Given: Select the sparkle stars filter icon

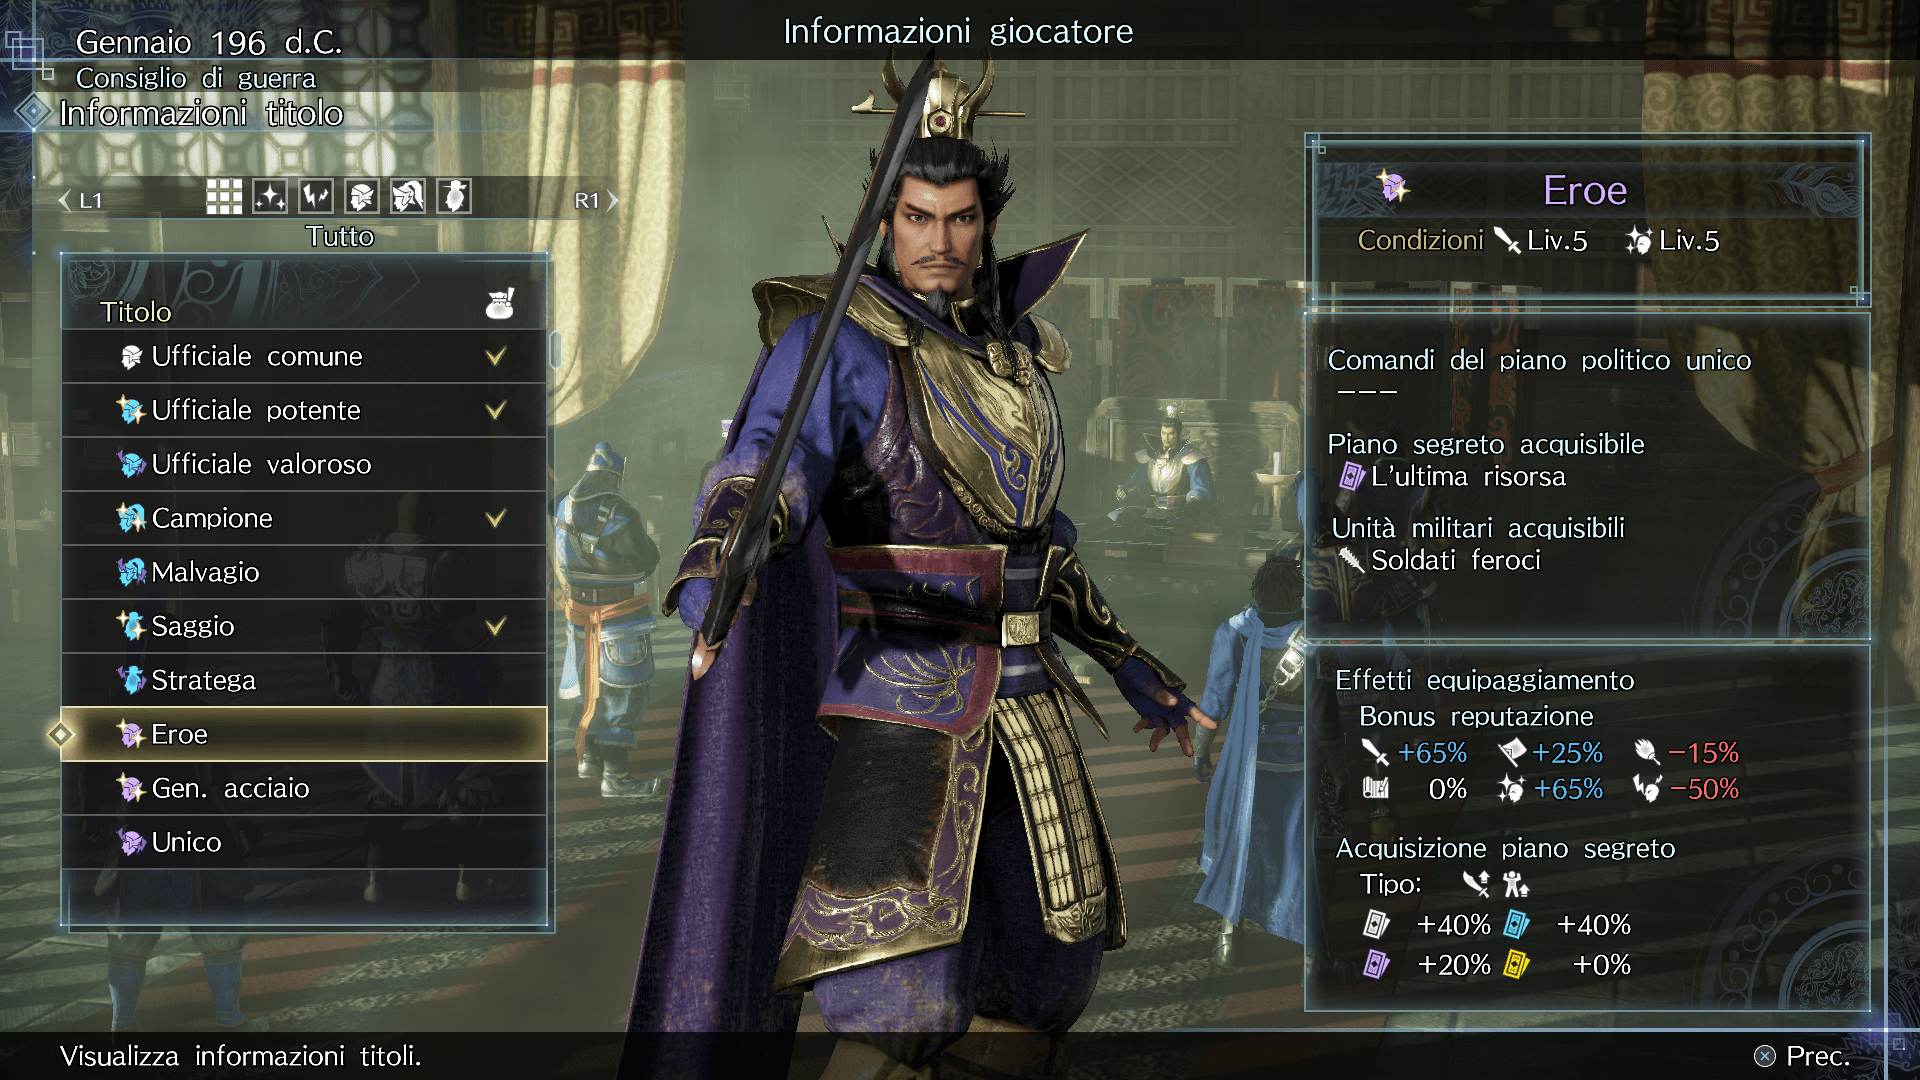Looking at the screenshot, I should tap(270, 197).
